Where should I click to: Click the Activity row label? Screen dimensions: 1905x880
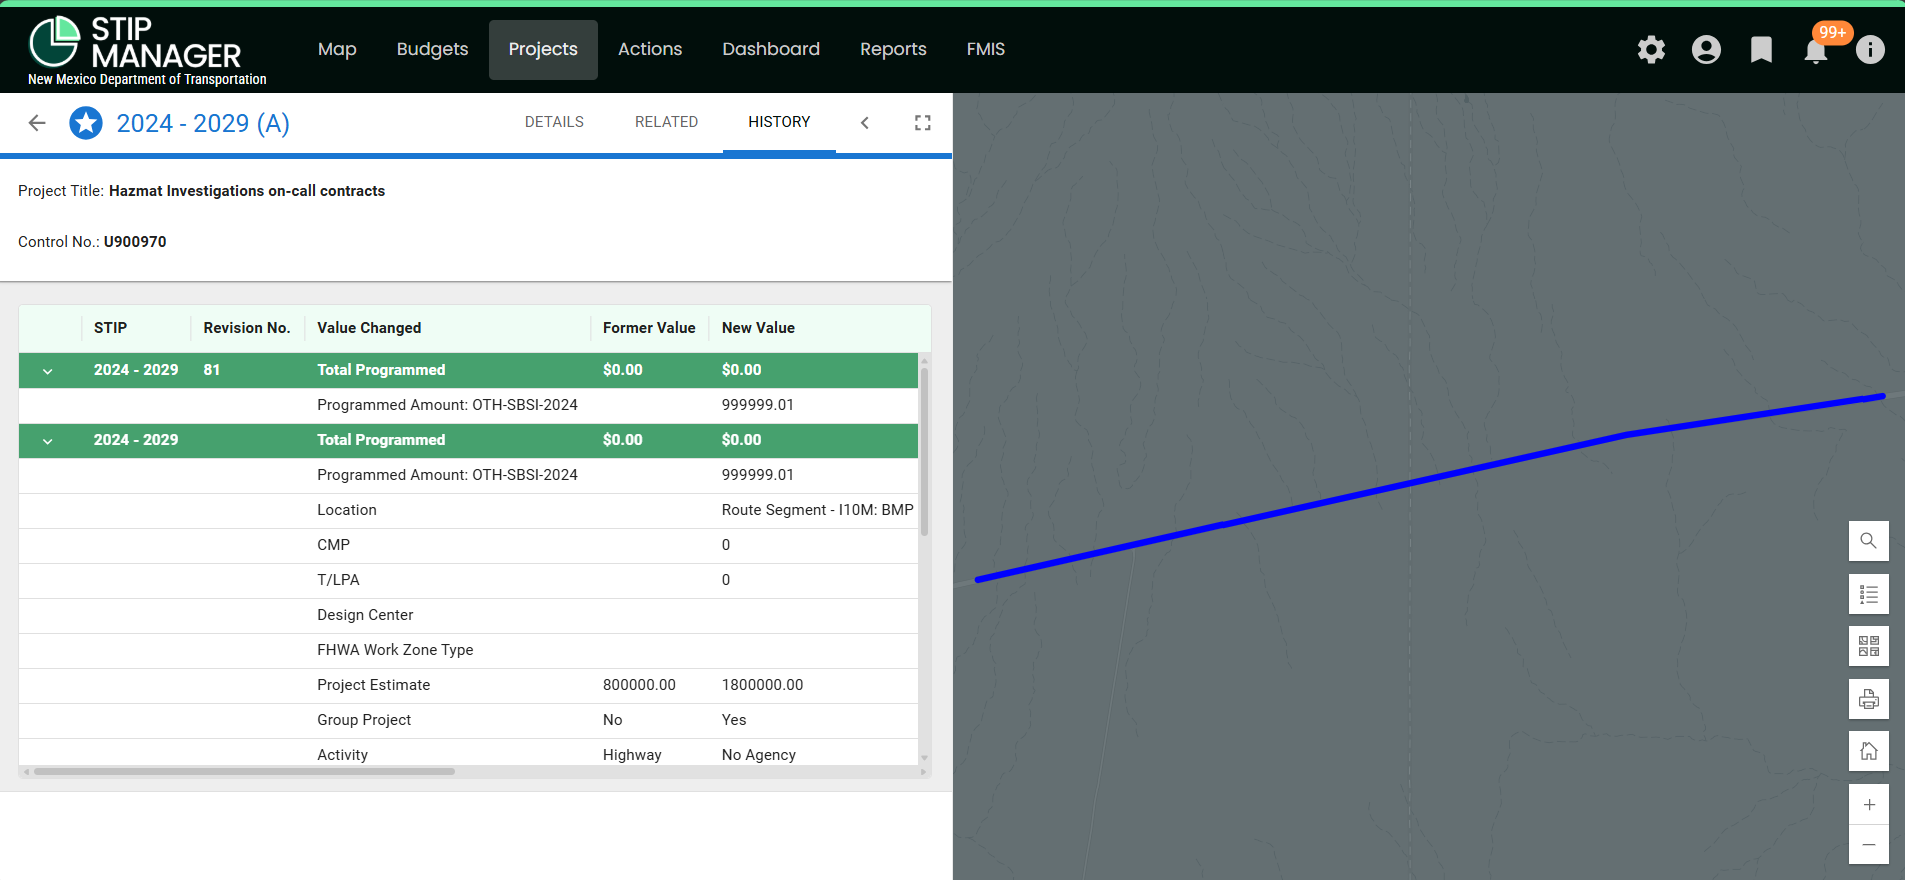[342, 755]
